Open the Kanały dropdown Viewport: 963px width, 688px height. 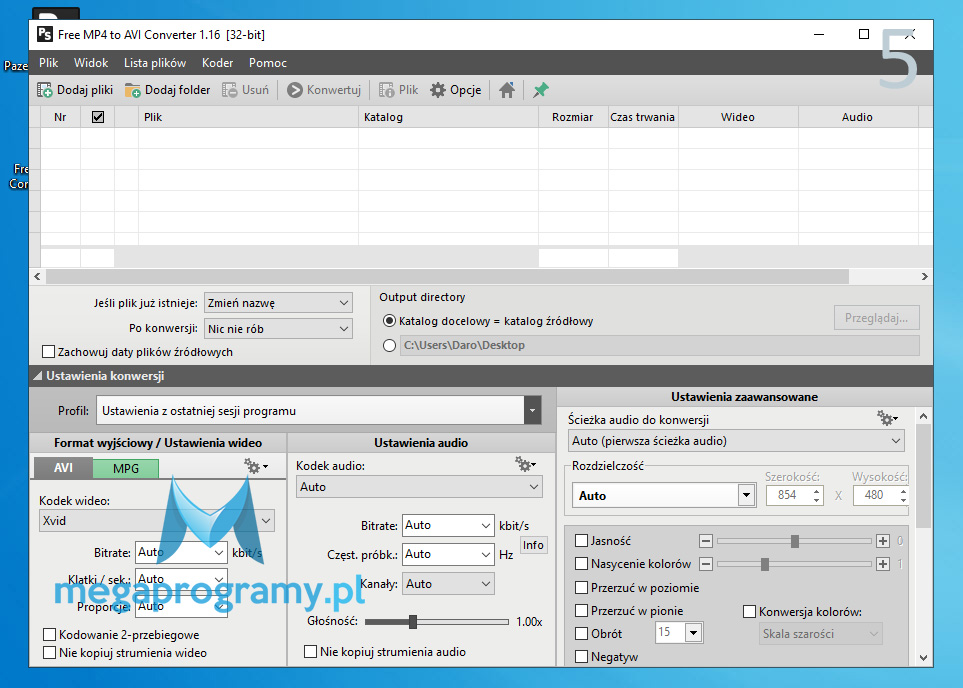click(448, 584)
